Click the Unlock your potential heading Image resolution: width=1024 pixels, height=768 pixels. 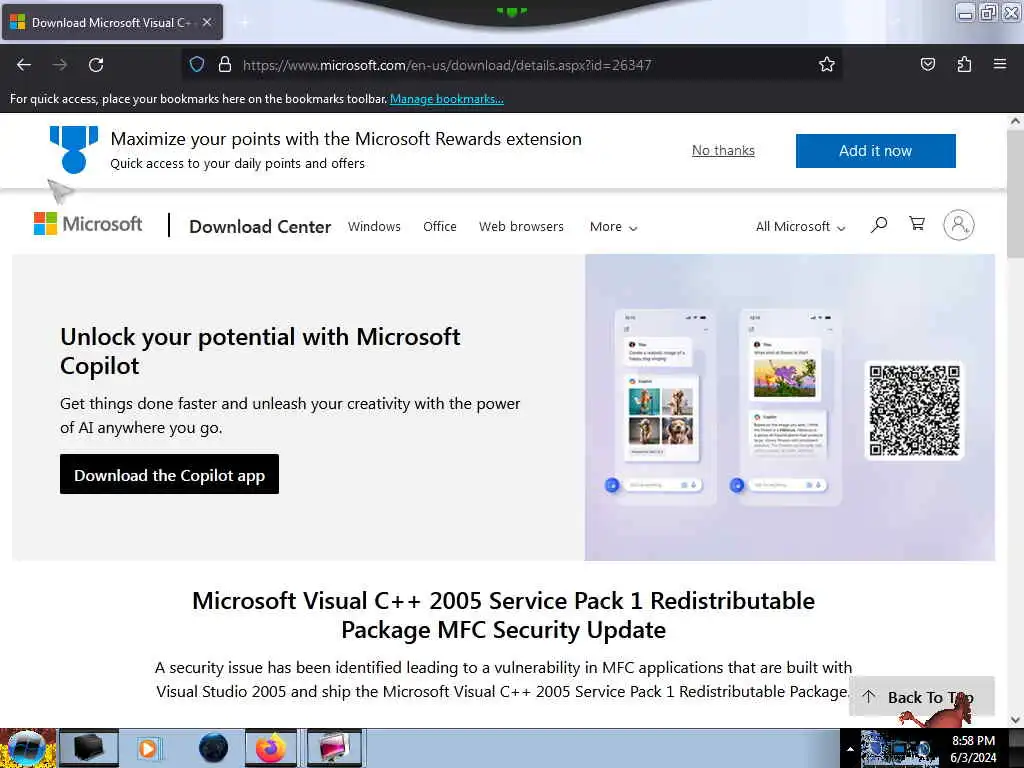click(x=260, y=351)
